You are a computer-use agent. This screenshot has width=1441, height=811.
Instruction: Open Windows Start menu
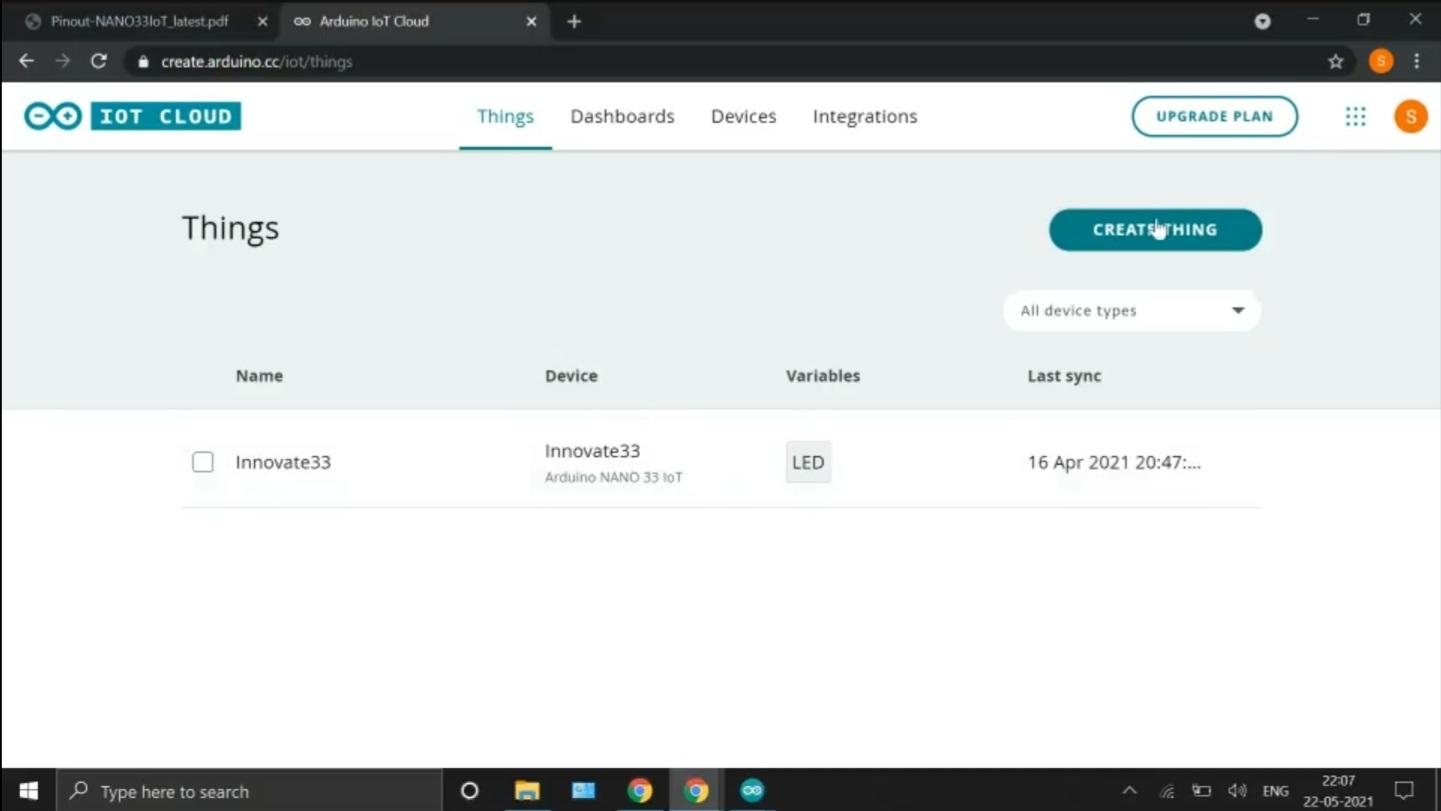click(28, 791)
